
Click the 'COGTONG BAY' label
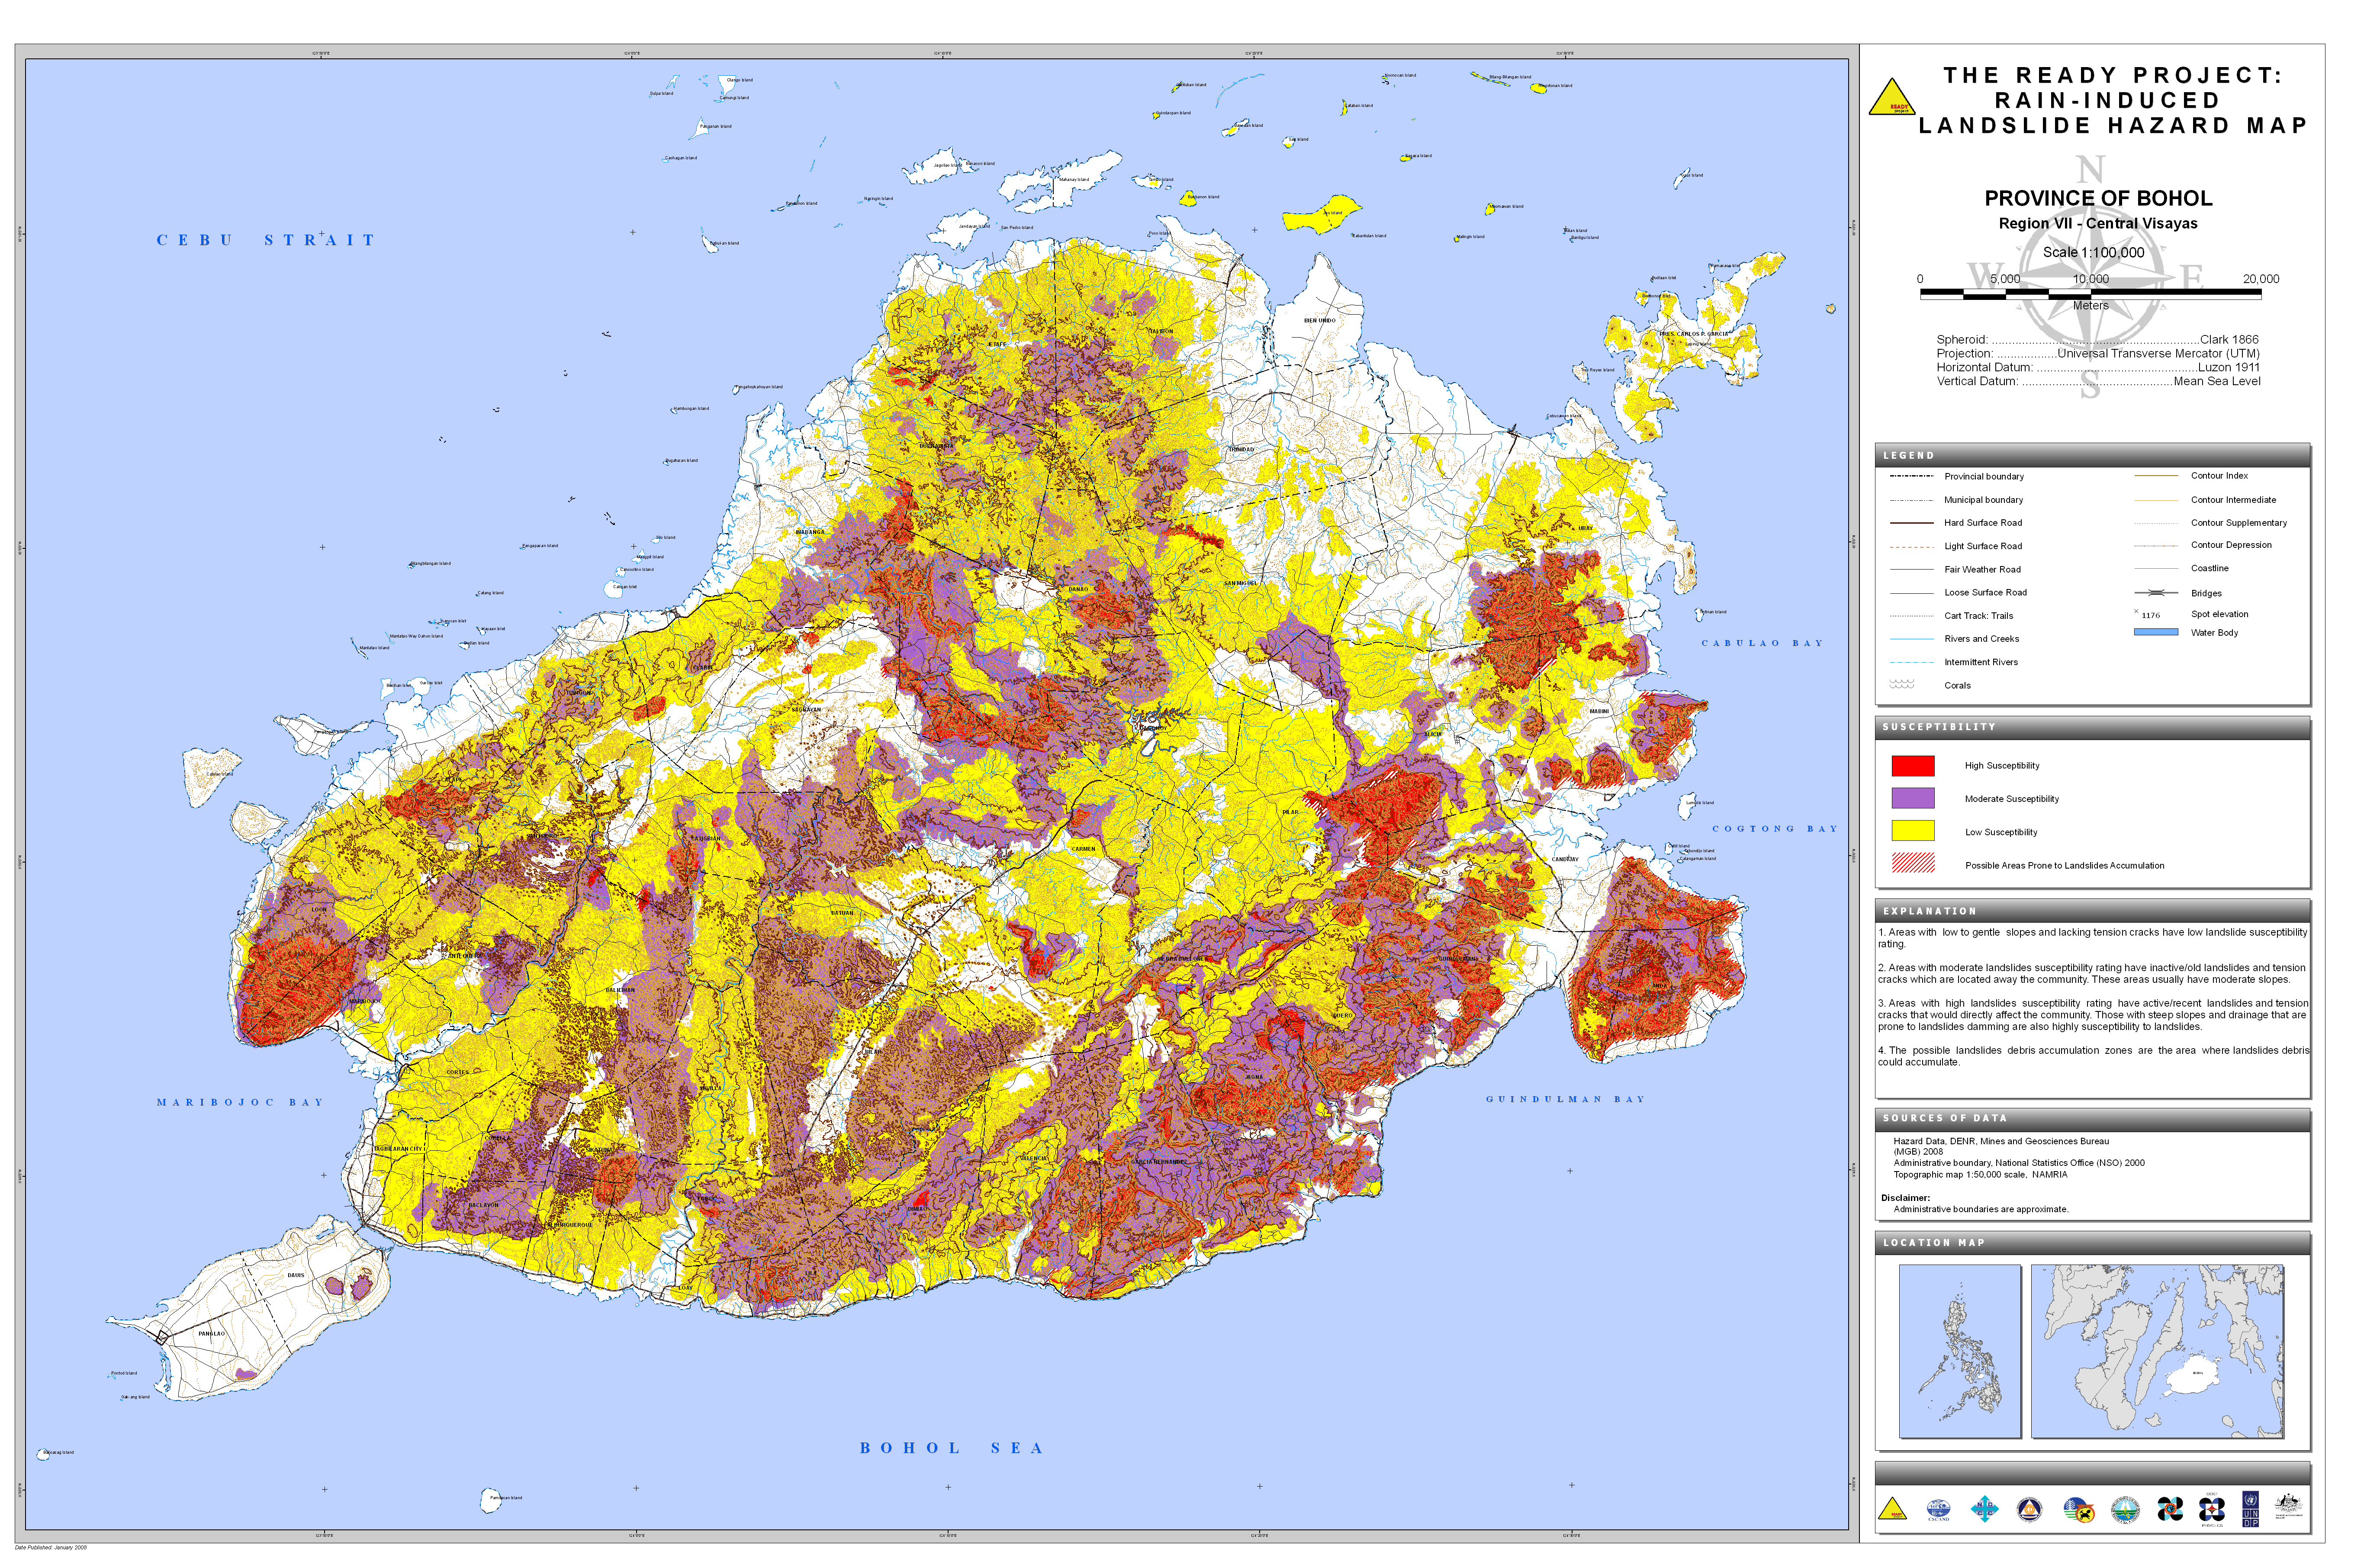pyautogui.click(x=1775, y=829)
